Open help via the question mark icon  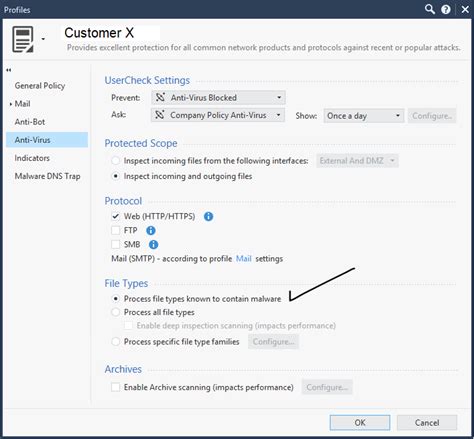(446, 9)
